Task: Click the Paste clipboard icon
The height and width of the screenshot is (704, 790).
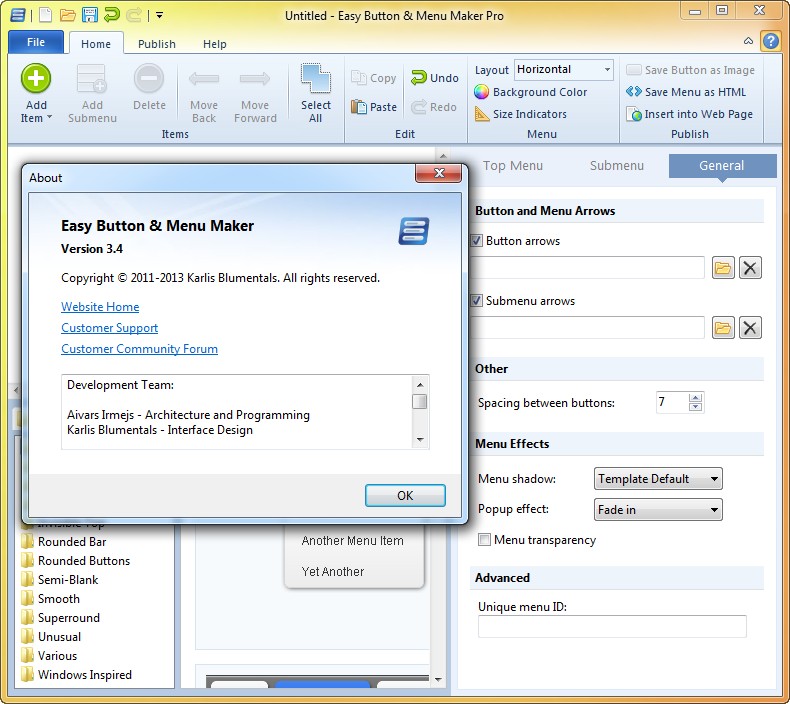Action: pyautogui.click(x=359, y=107)
